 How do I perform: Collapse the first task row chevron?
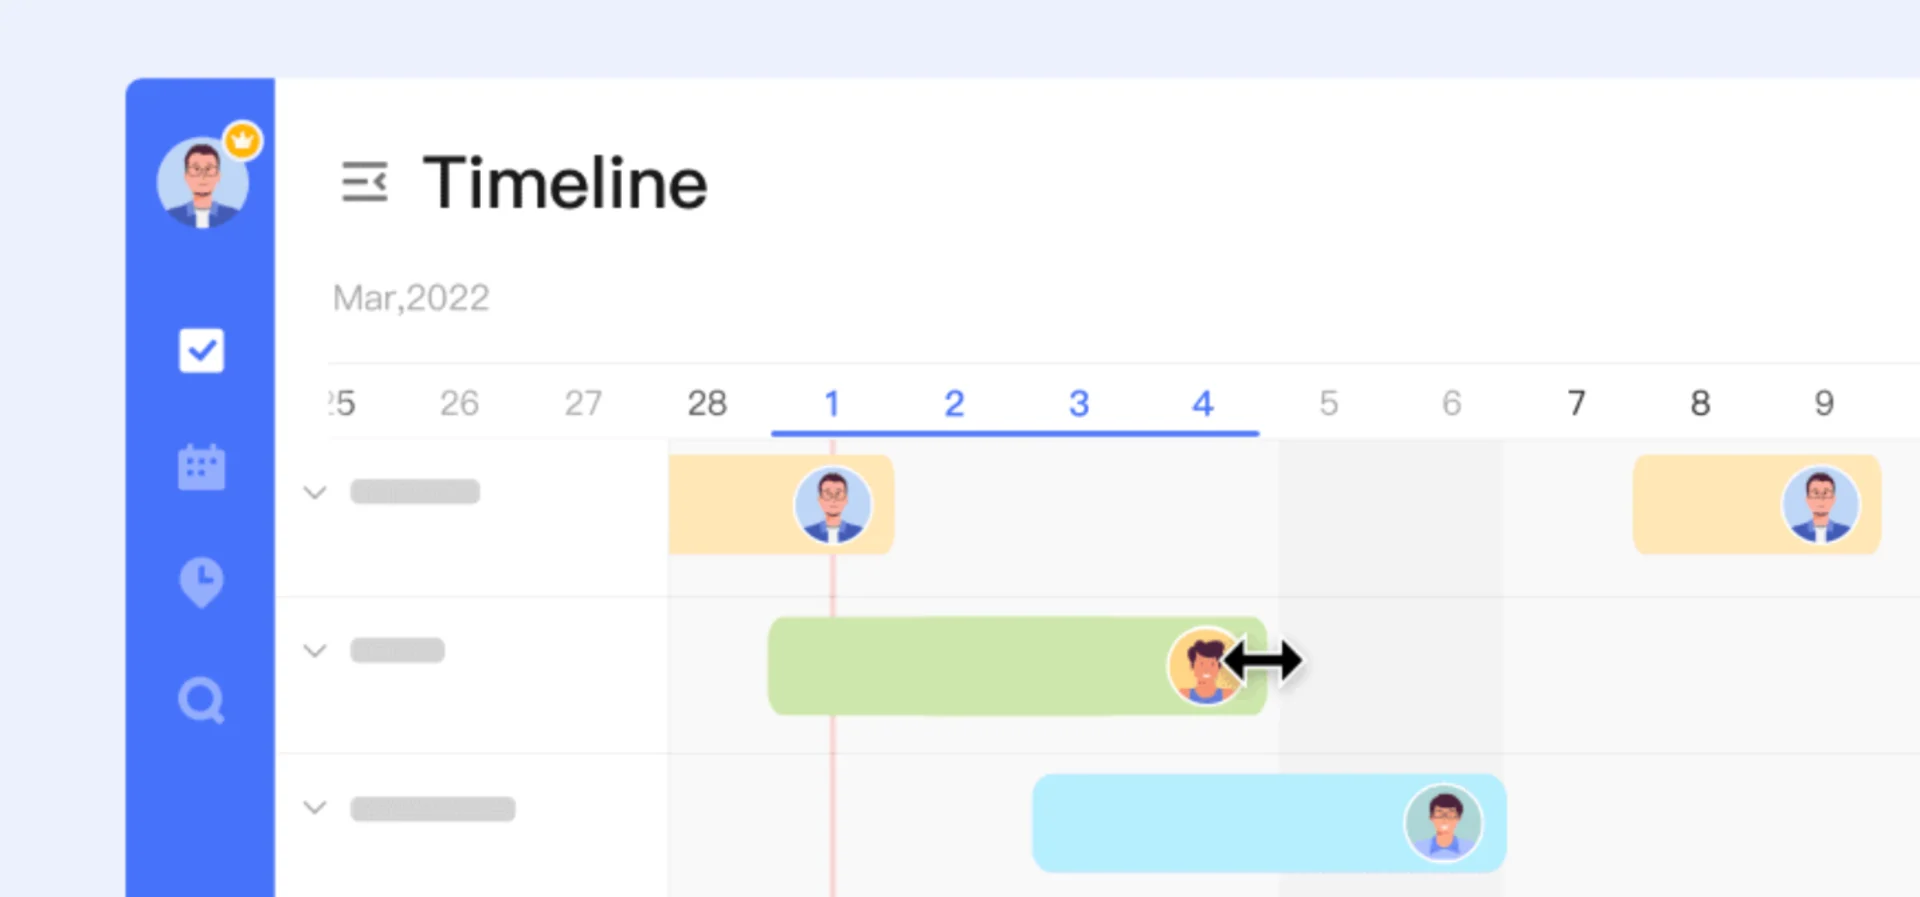click(x=315, y=492)
